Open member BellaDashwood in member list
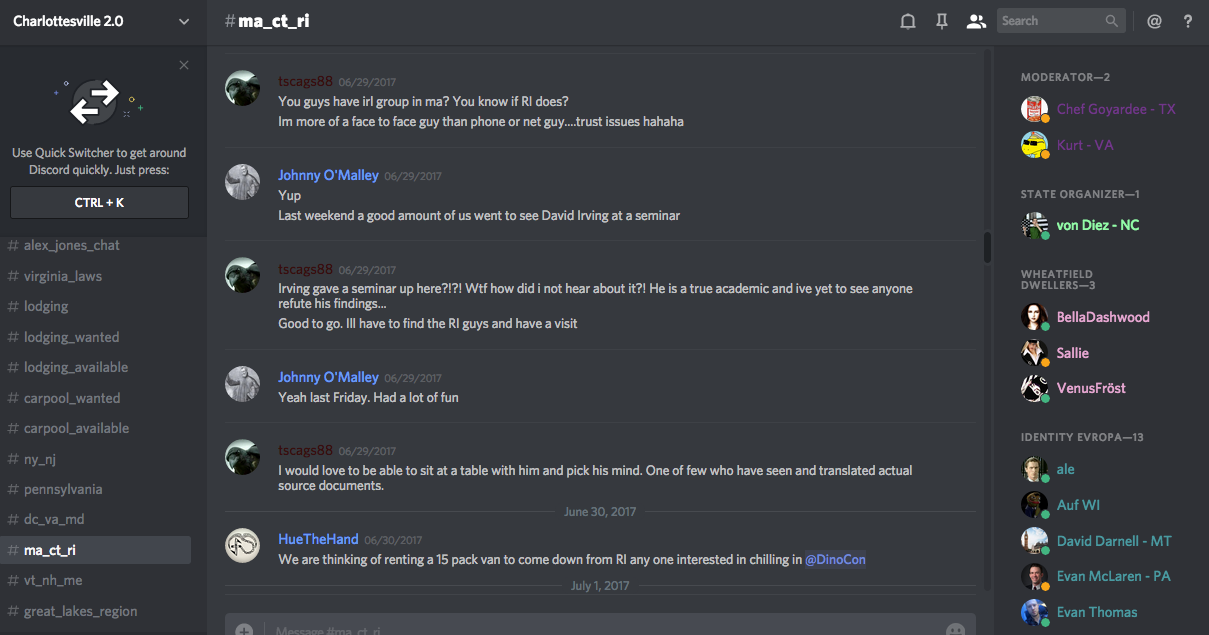Screen dimensions: 1209x635 tap(1103, 317)
